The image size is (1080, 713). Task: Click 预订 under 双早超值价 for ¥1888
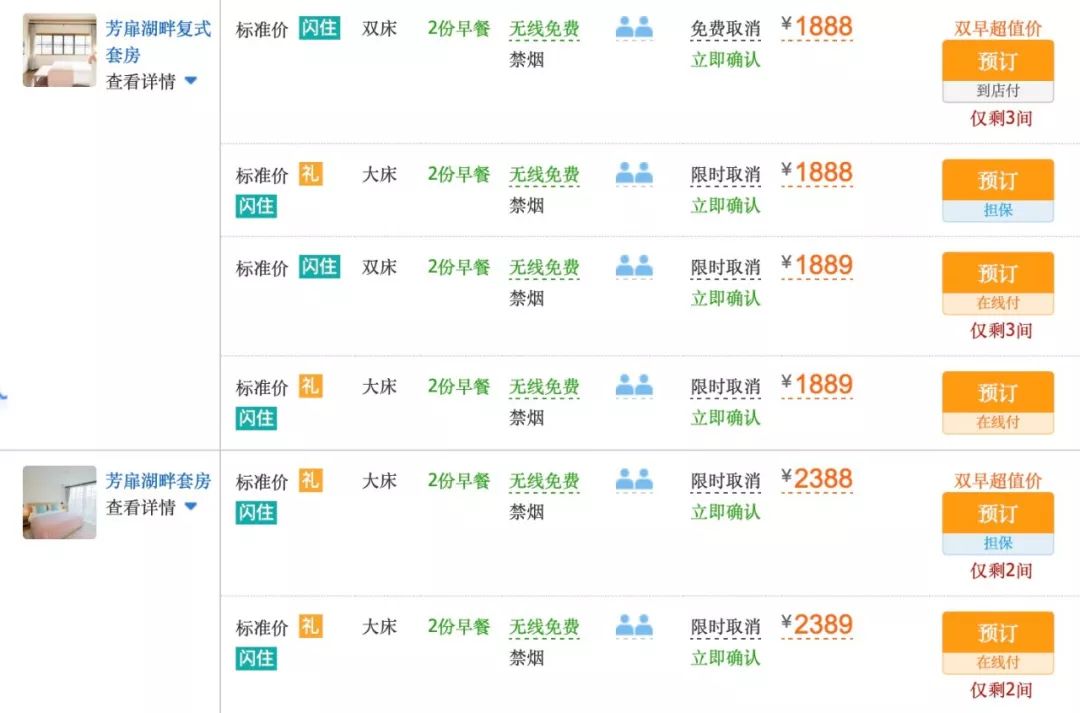click(998, 61)
